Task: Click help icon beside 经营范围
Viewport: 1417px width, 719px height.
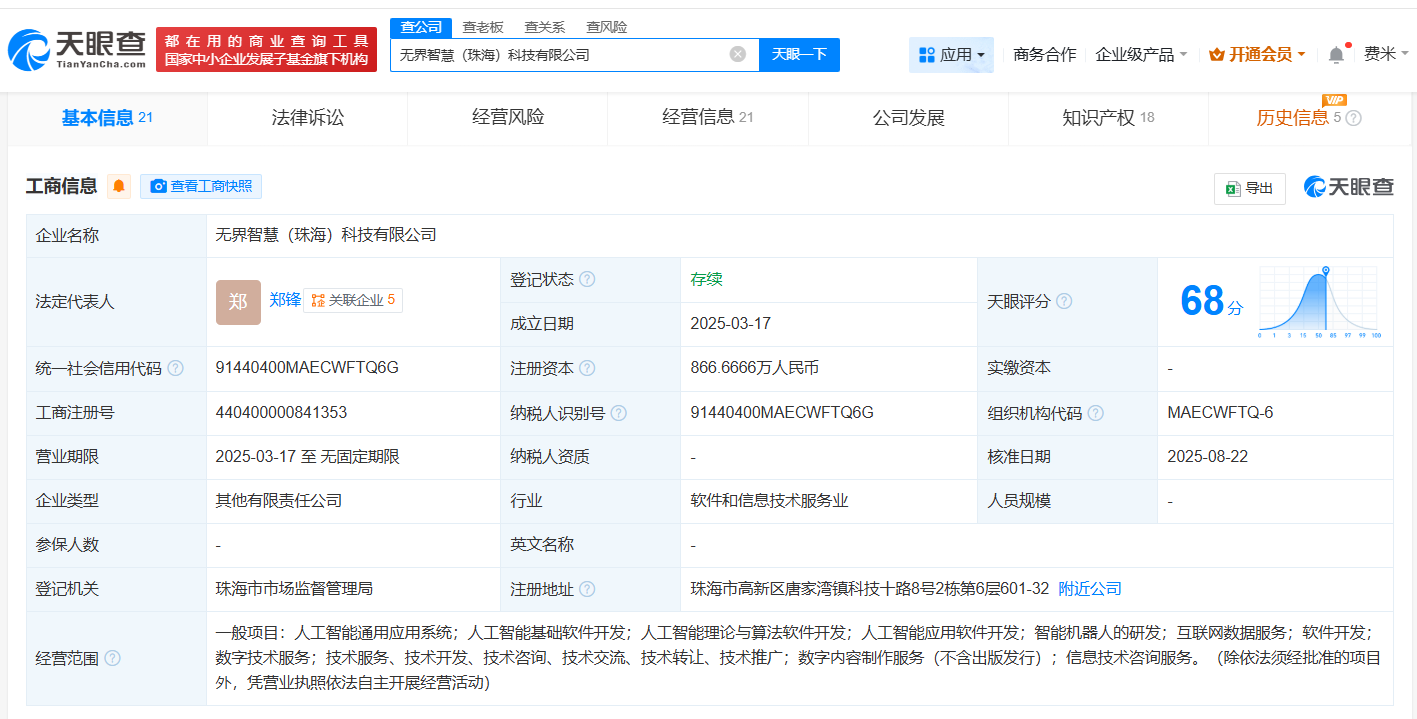Action: pos(111,658)
